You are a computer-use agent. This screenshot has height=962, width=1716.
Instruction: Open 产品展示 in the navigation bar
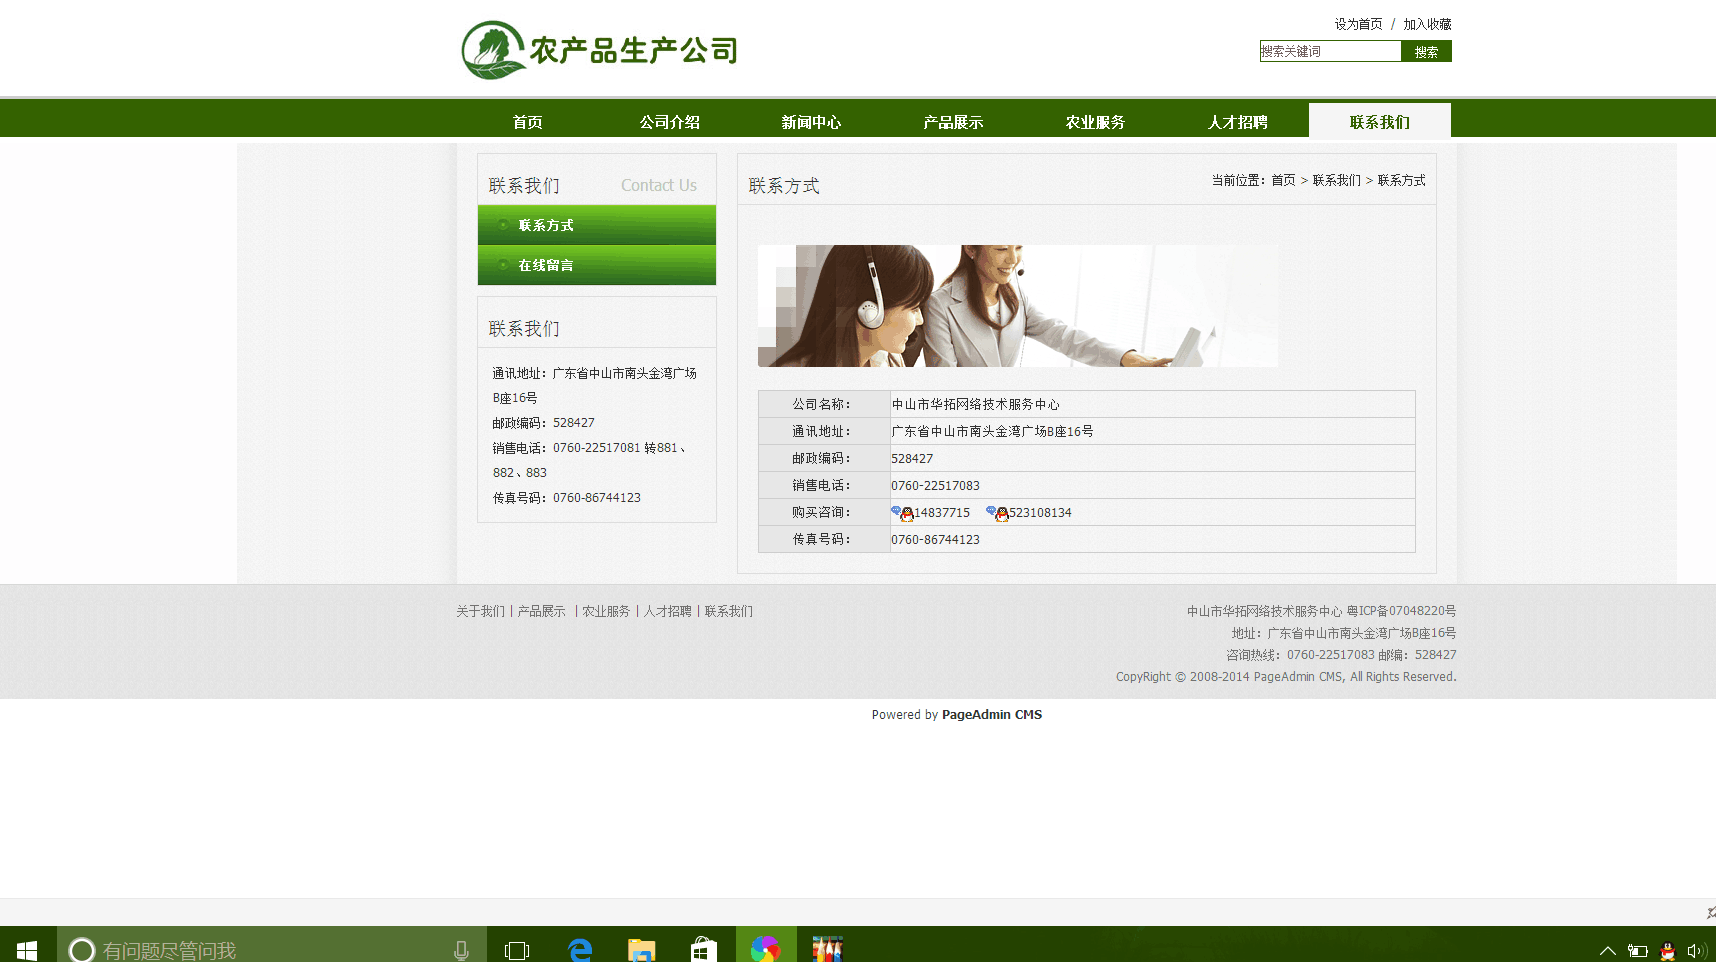coord(953,122)
